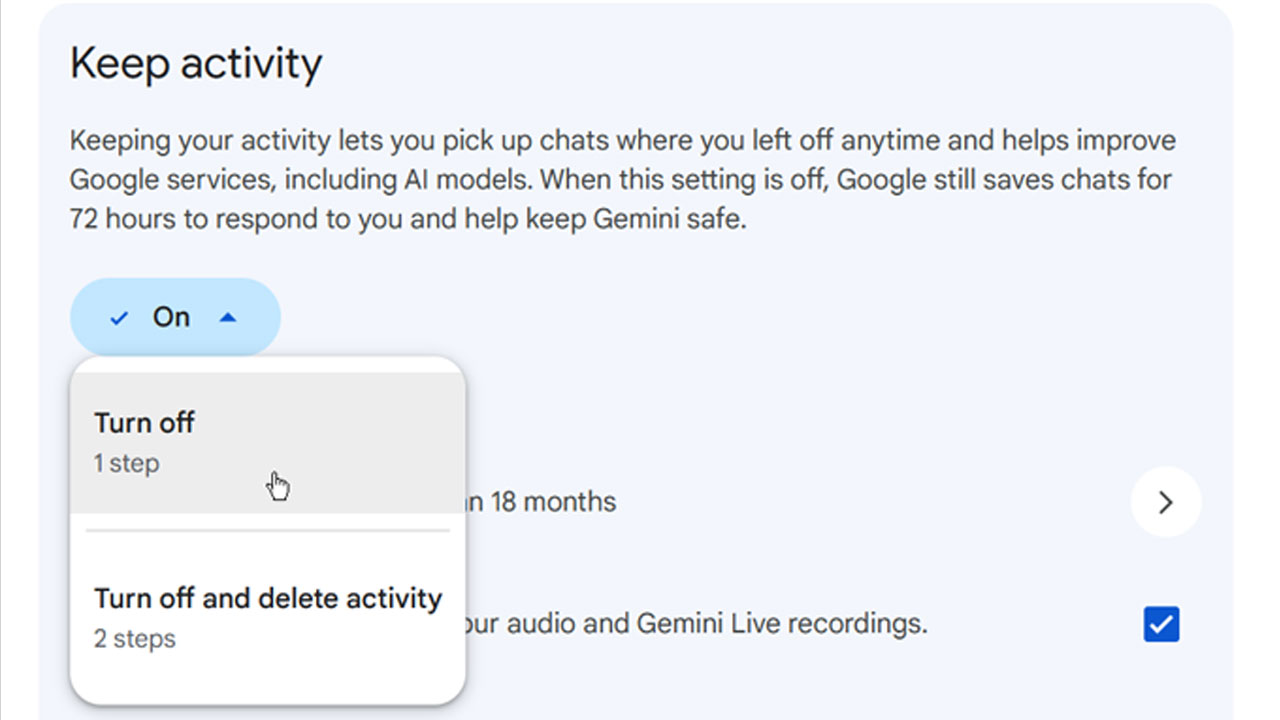
Task: Click the white checkmark inside blue checkbox
Action: click(x=1161, y=625)
